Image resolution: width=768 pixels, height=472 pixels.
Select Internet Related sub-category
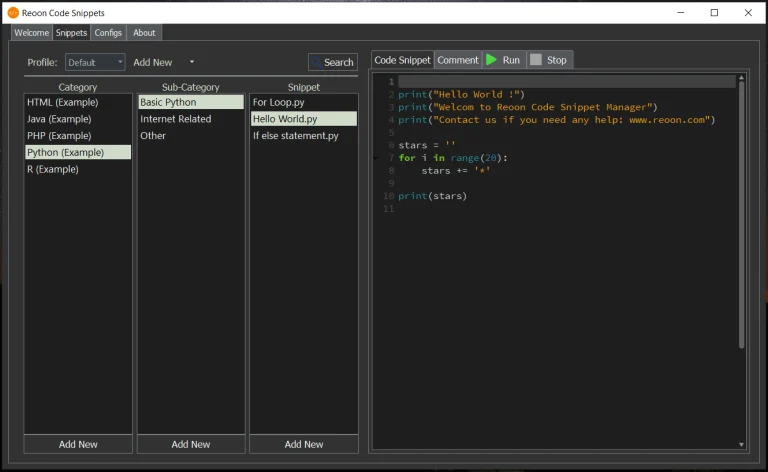point(191,119)
